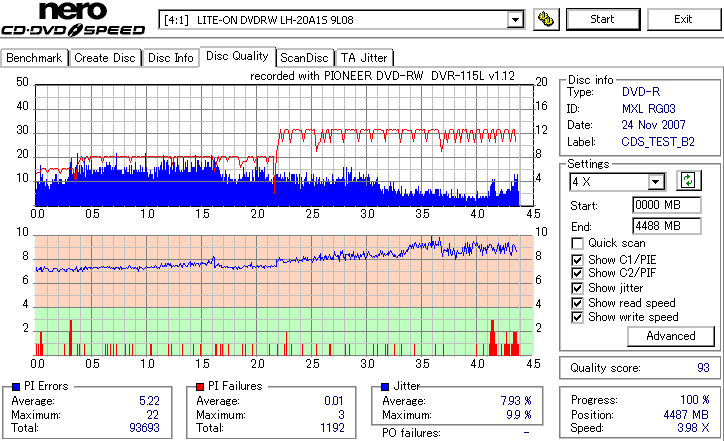Click the Jitter average 7.93 %
This screenshot has width=724, height=441.
[516, 401]
